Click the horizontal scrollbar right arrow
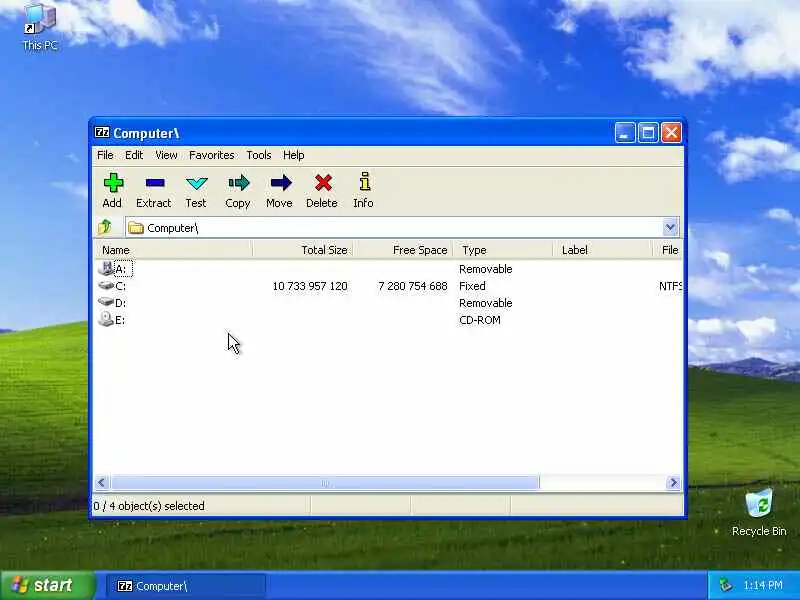The image size is (800, 600). (673, 482)
